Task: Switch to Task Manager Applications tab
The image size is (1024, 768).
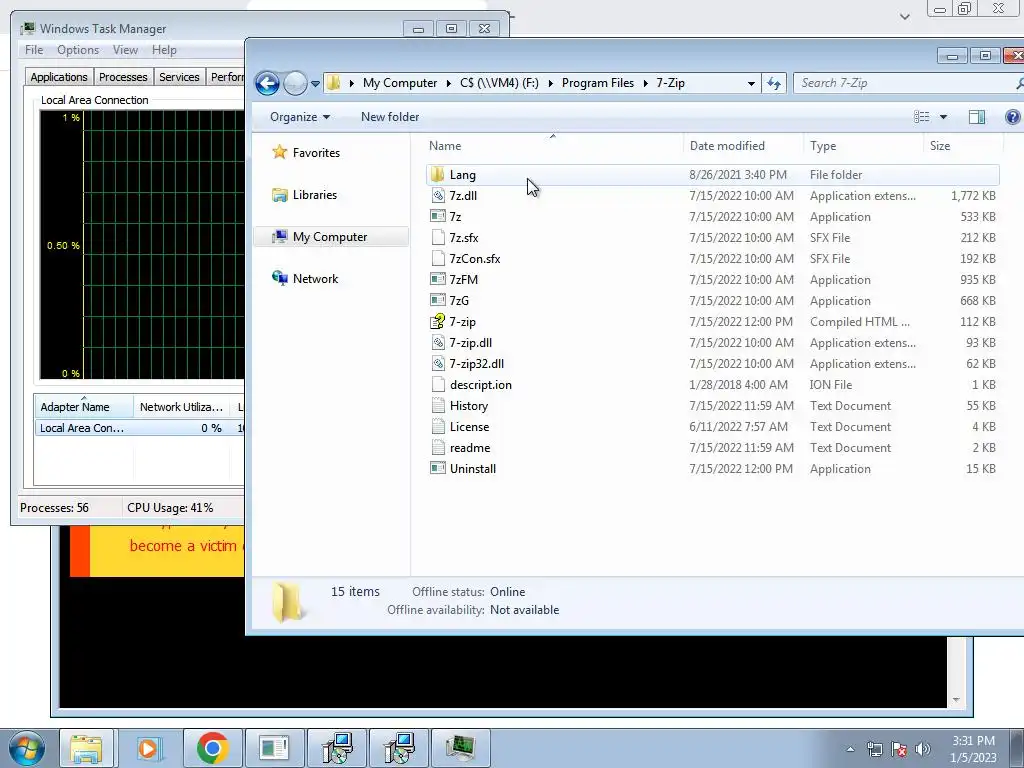Action: 59,76
